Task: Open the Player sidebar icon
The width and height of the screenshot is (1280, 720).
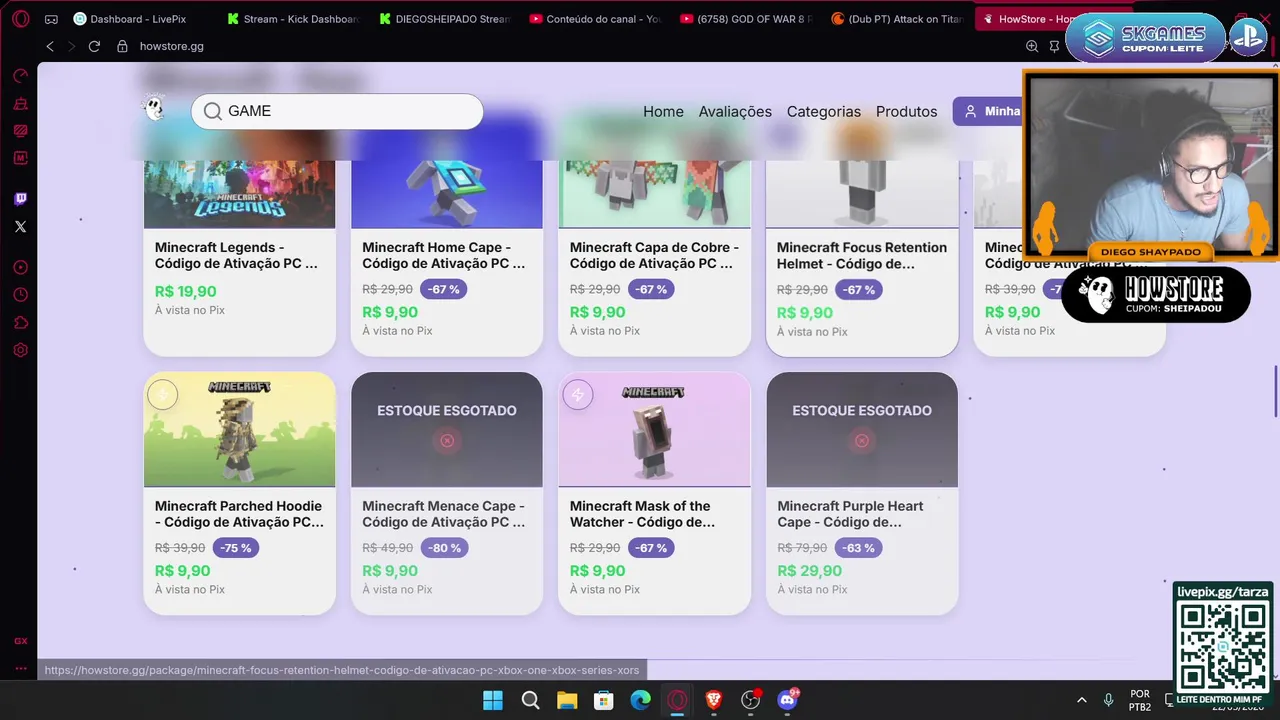Action: pos(20,268)
